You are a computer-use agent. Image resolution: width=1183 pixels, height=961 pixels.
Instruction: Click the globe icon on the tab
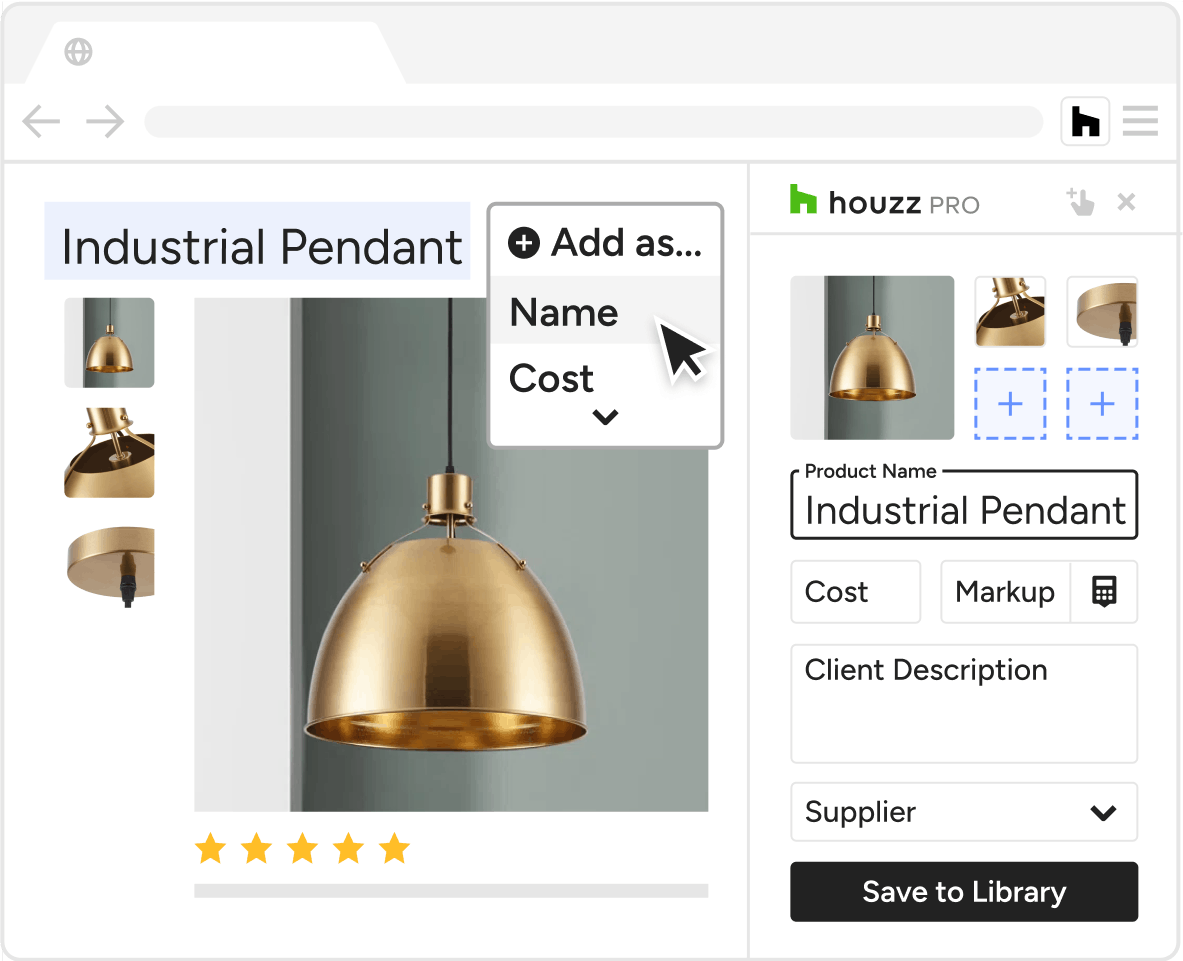78,51
